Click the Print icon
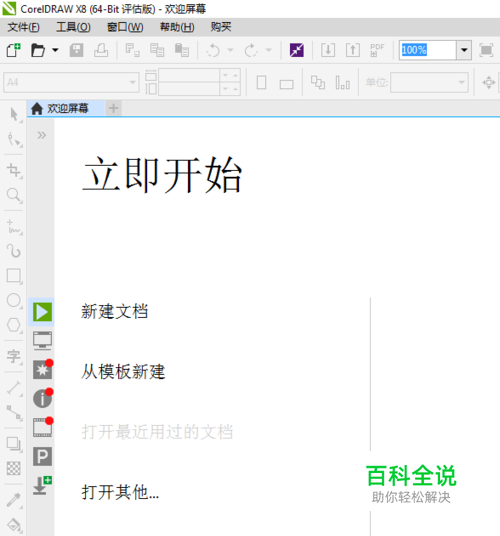 (x=101, y=50)
